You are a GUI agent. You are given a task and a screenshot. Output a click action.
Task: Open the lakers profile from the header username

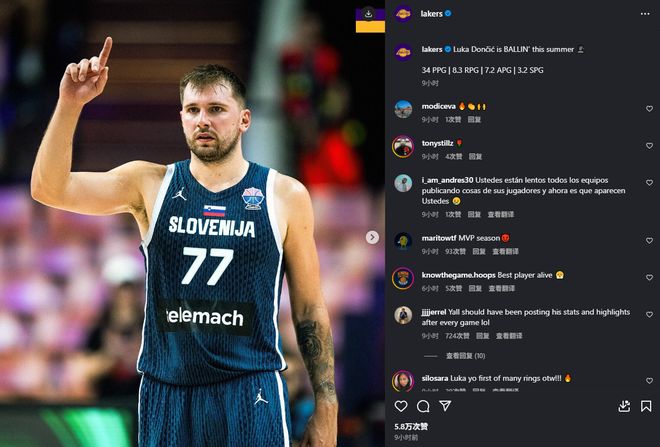point(431,13)
